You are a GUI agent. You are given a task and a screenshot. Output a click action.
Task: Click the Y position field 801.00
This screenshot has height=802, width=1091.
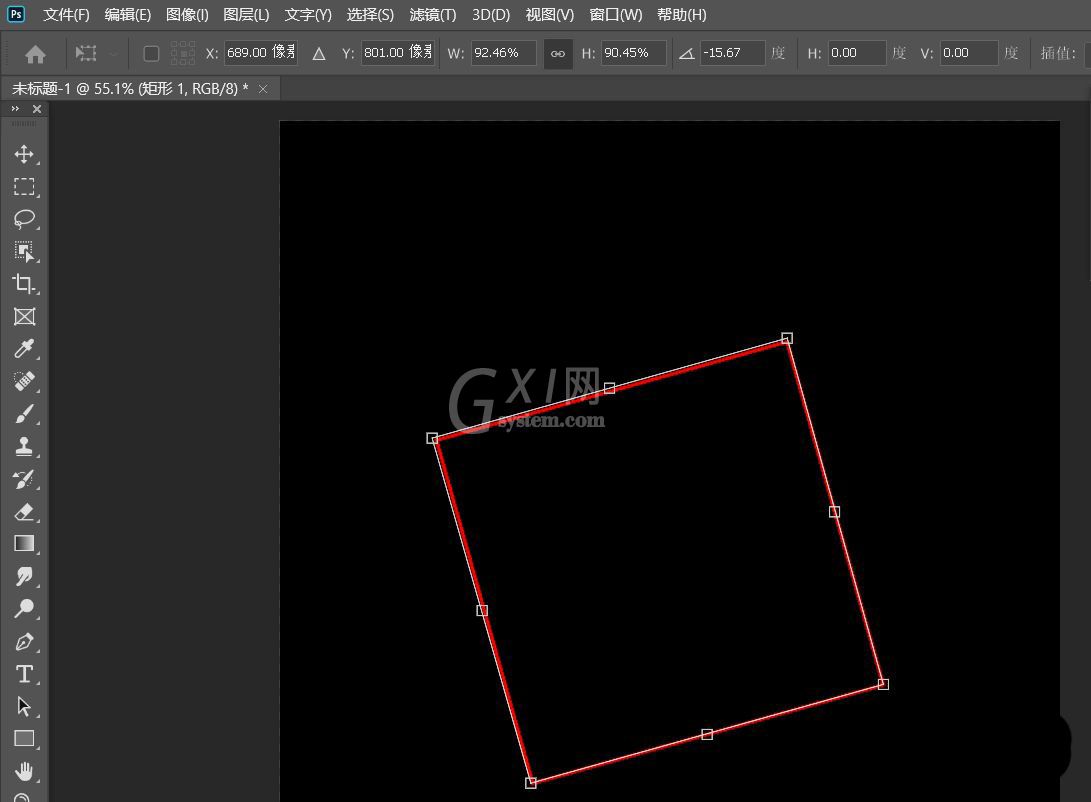398,53
